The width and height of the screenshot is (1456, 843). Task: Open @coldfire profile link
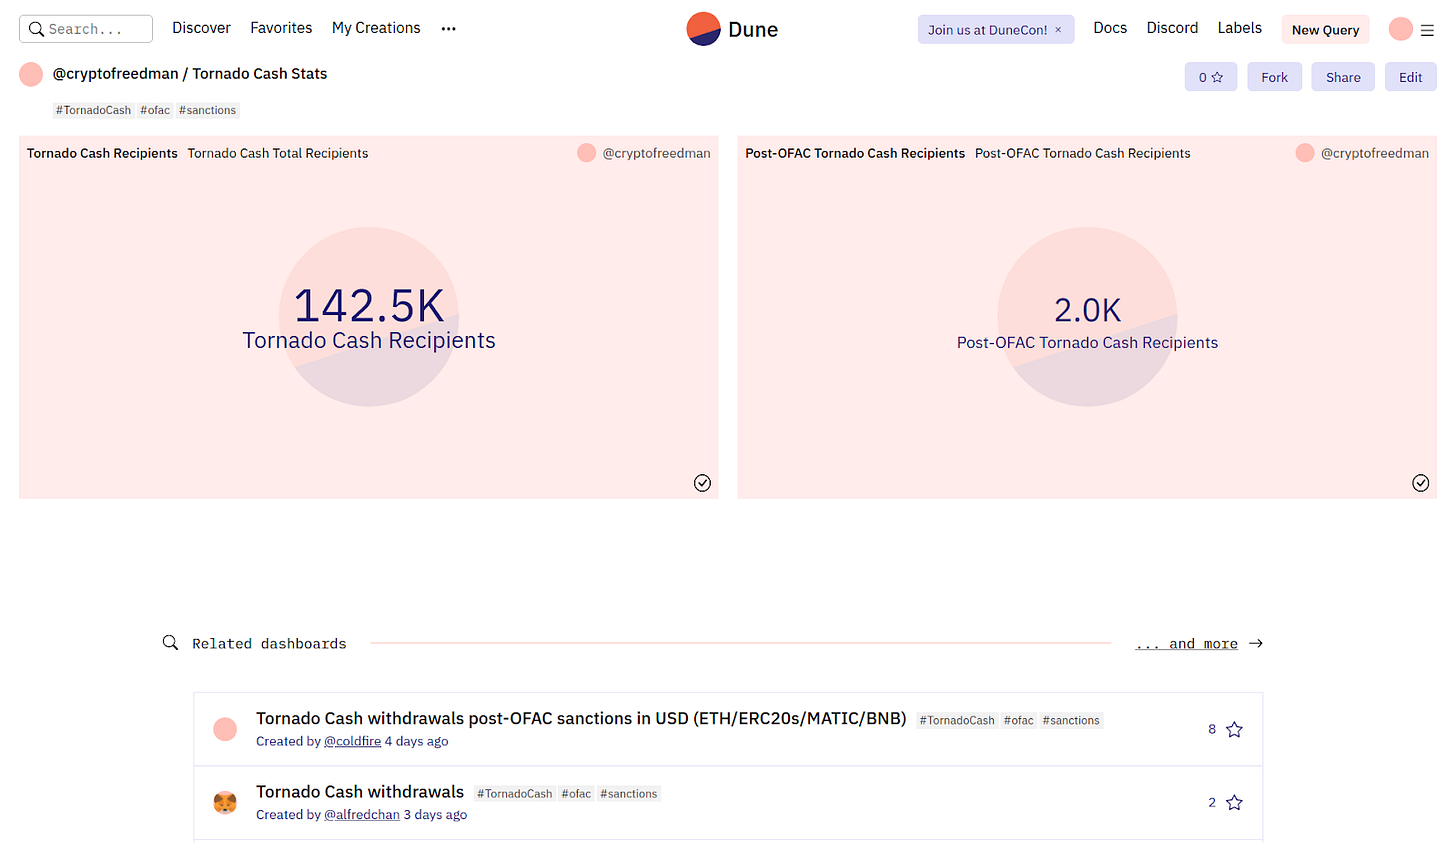tap(352, 741)
